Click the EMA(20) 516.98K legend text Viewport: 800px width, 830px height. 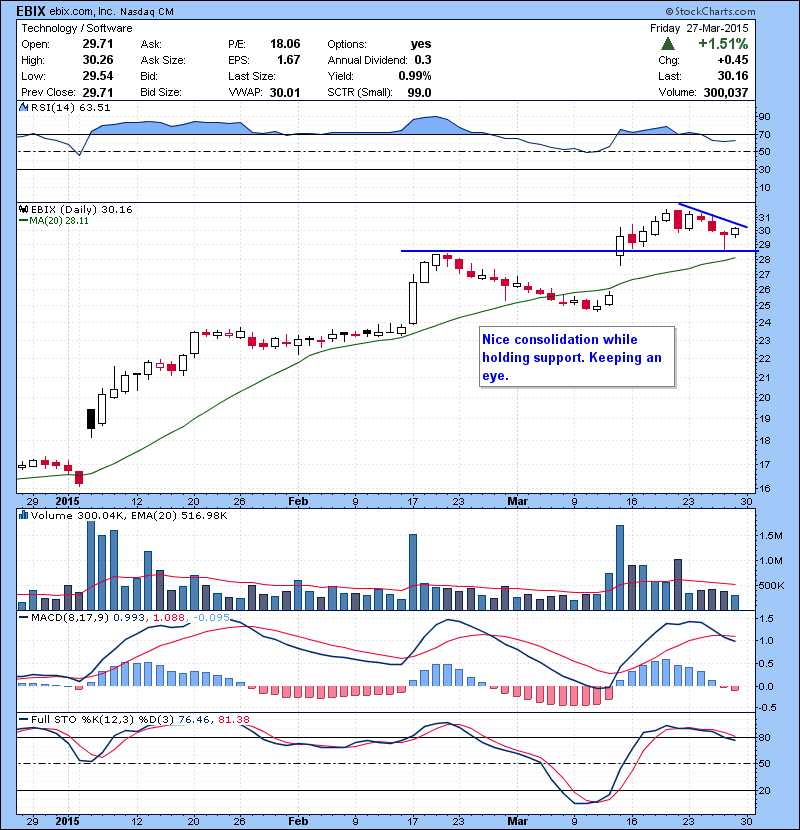177,515
